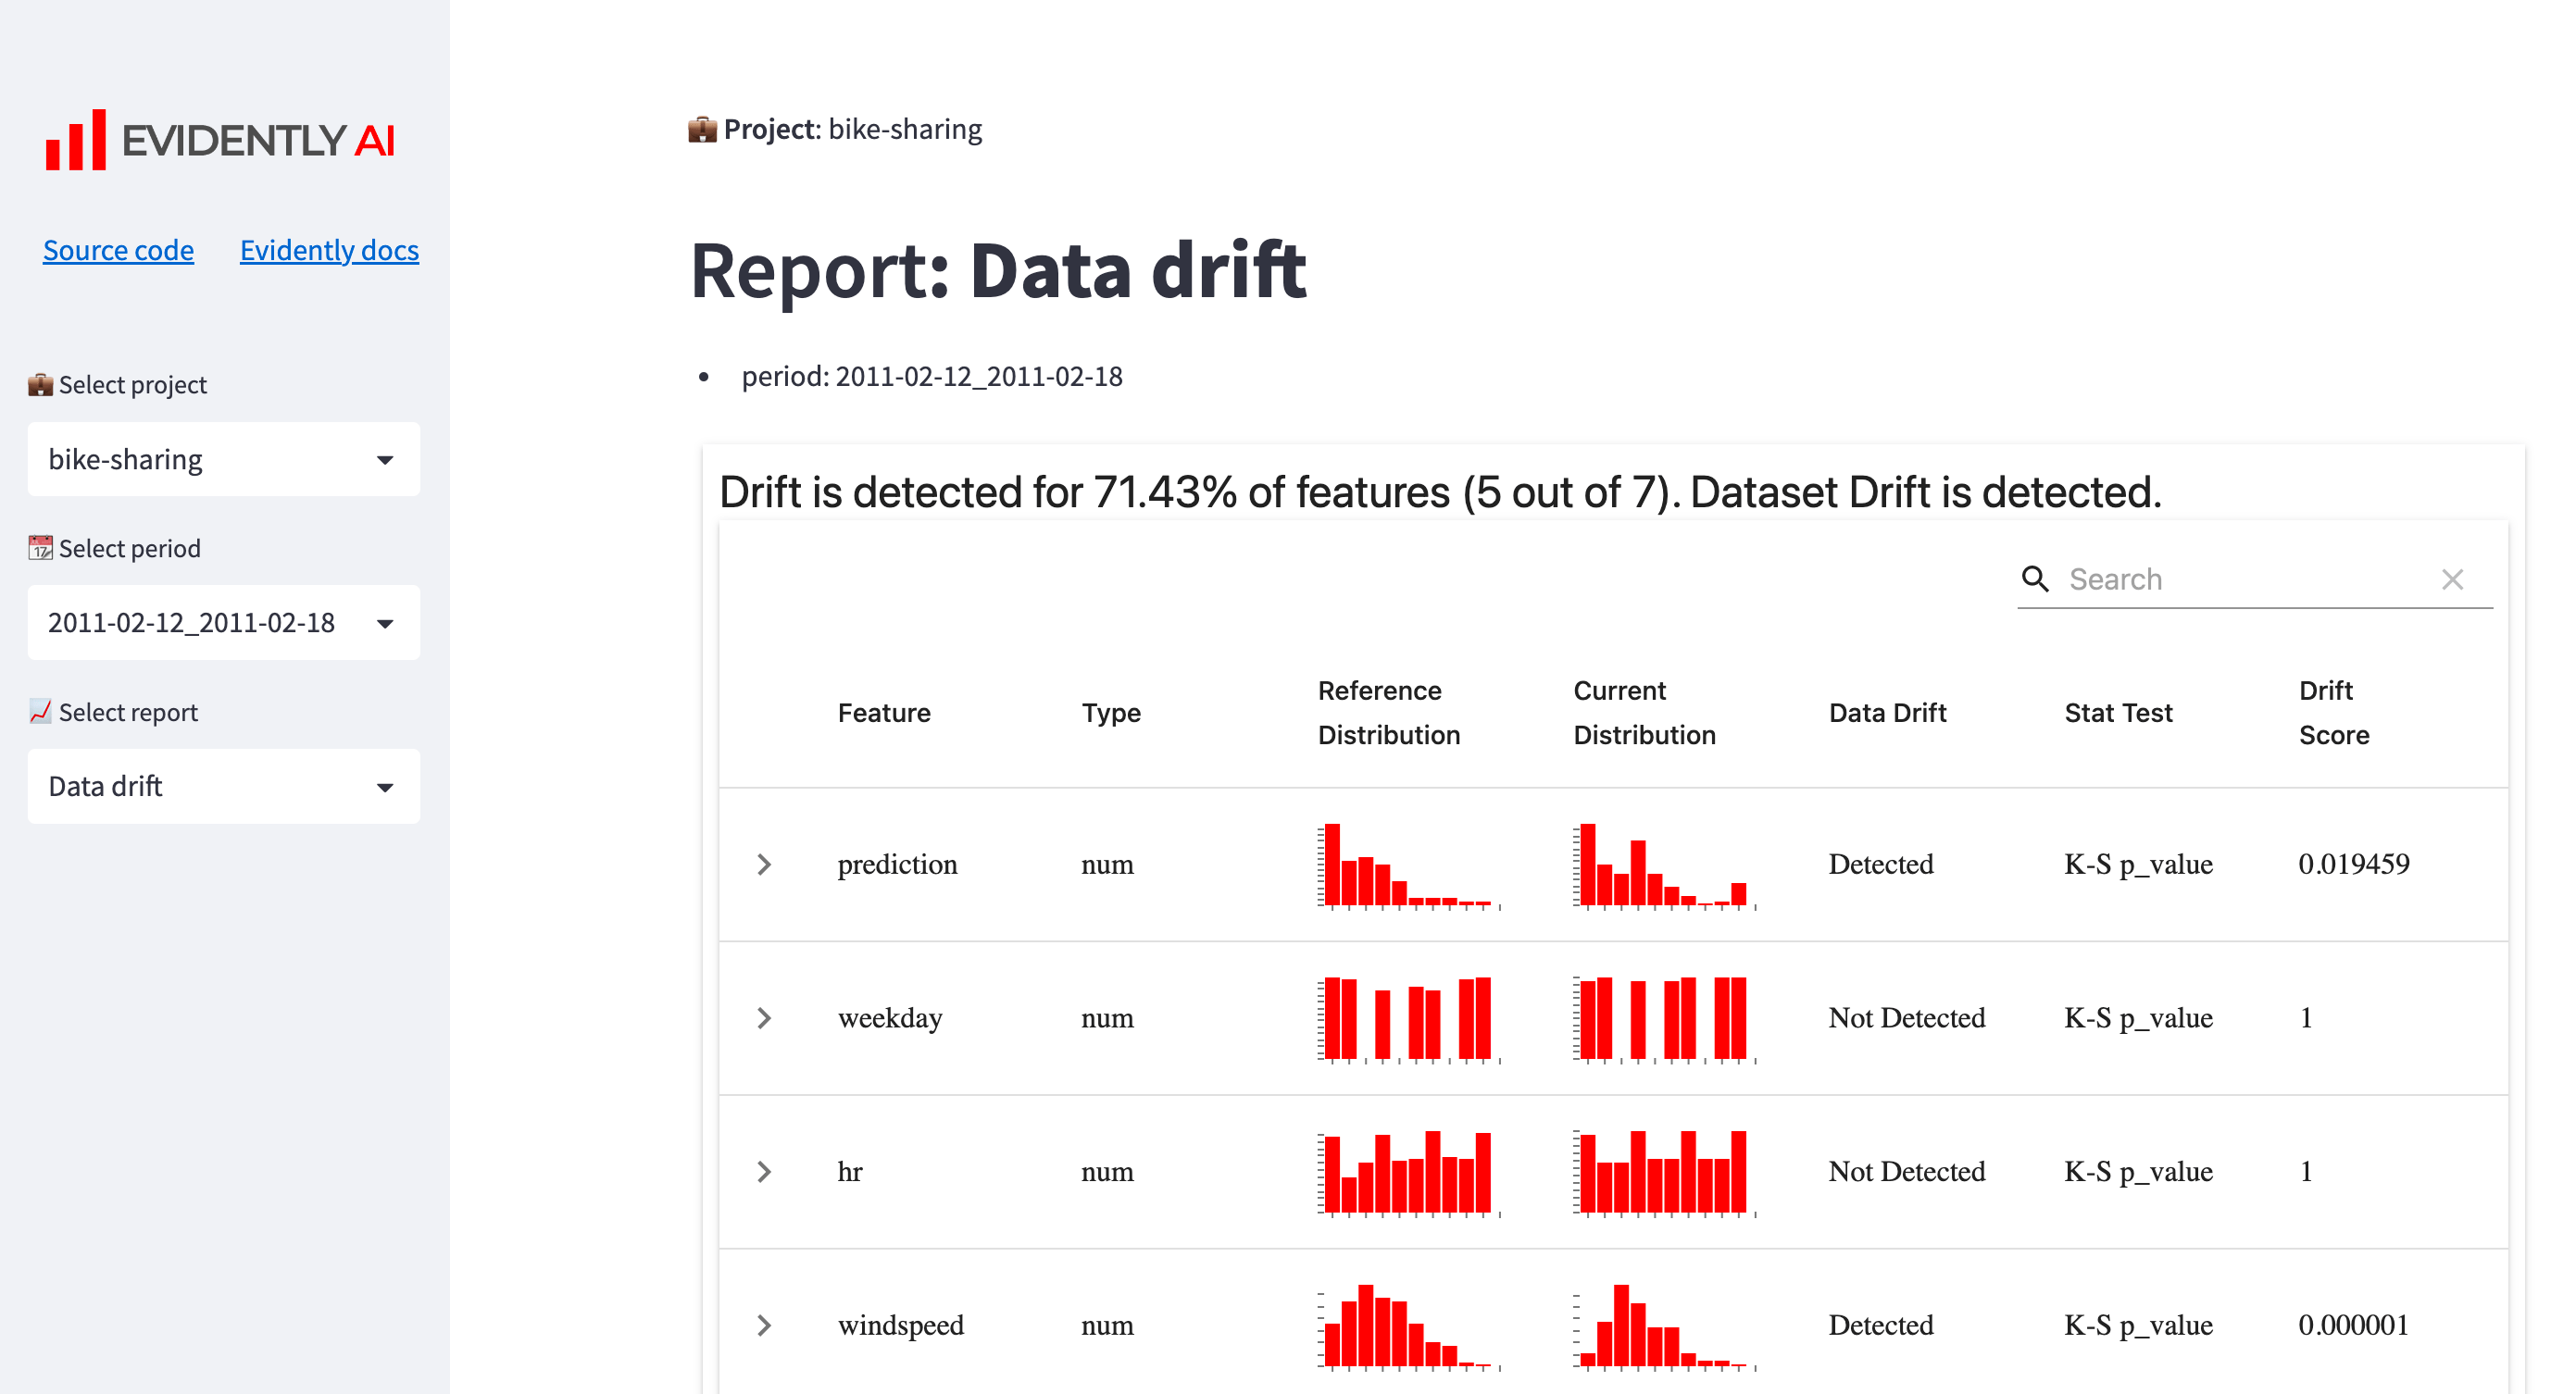Screen dimensions: 2576x1394
Task: Expand the weekday feature row
Action: tap(768, 1014)
